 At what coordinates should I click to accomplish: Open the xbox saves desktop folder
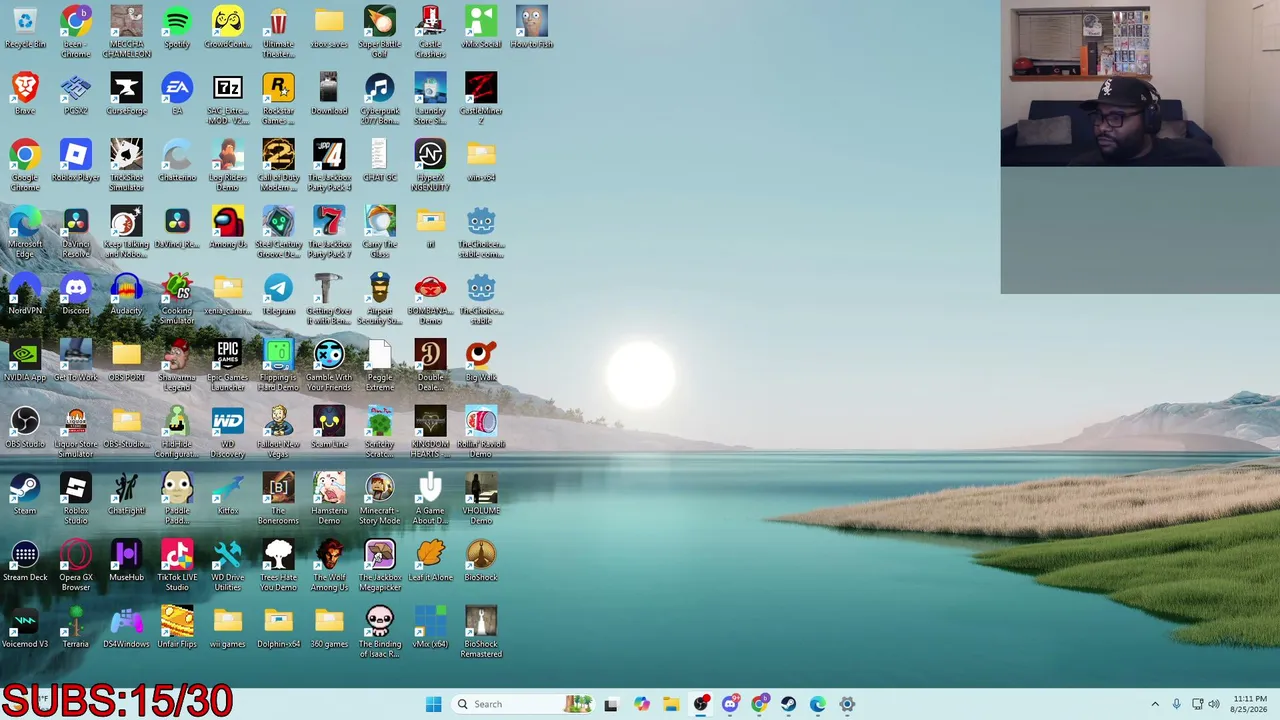coord(329,28)
